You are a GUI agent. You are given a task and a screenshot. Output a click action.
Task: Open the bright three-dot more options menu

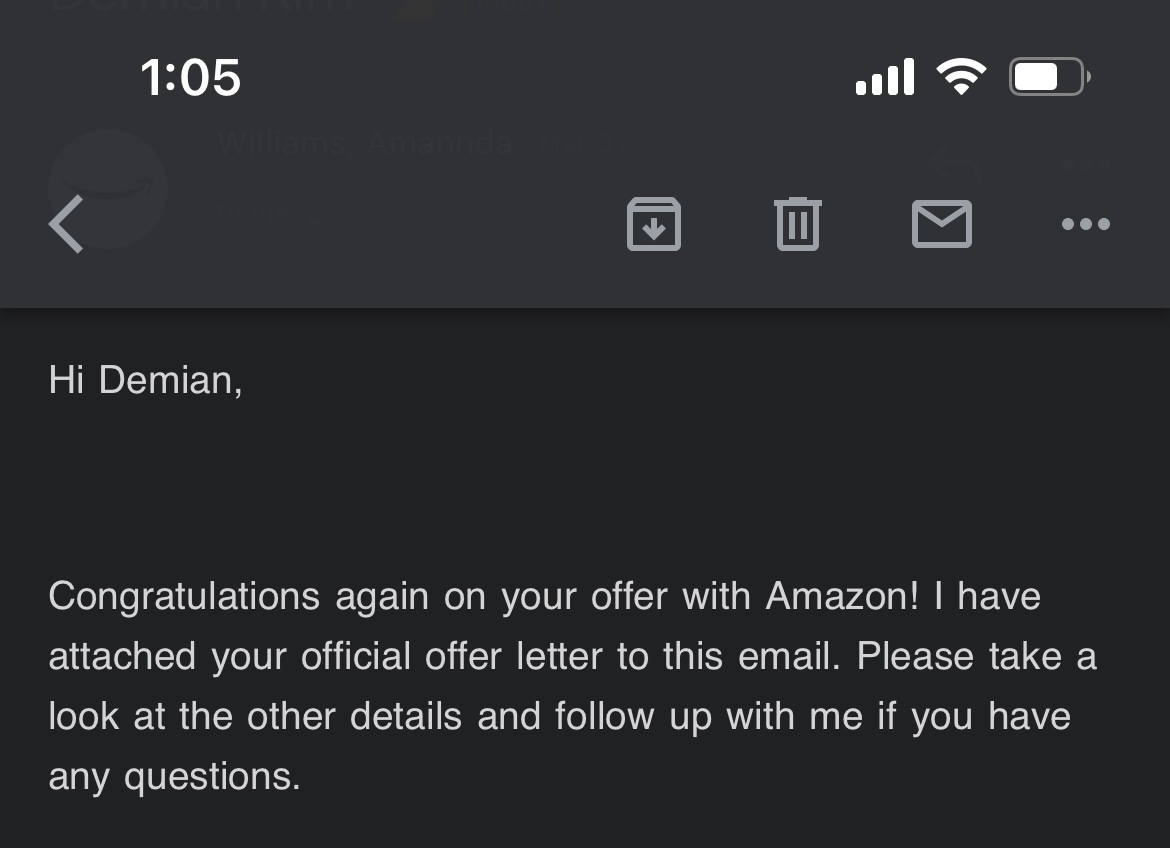point(1086,224)
